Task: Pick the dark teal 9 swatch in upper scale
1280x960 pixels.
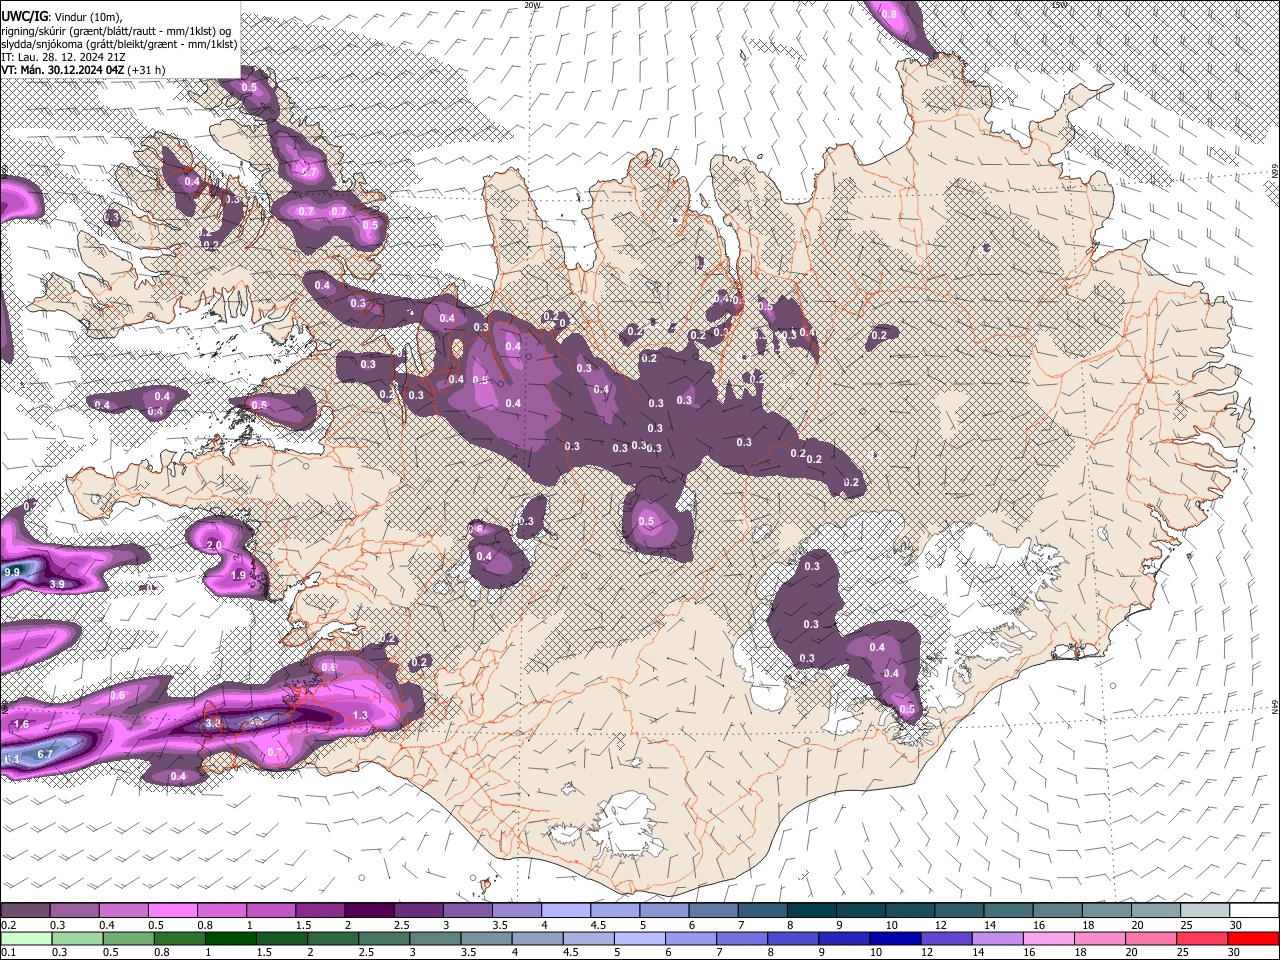Action: 861,911
